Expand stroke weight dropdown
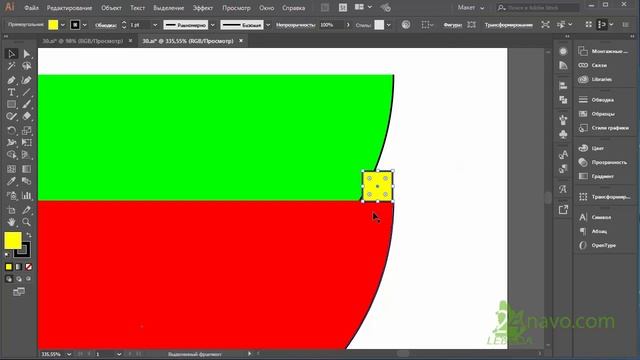 pyautogui.click(x=155, y=25)
